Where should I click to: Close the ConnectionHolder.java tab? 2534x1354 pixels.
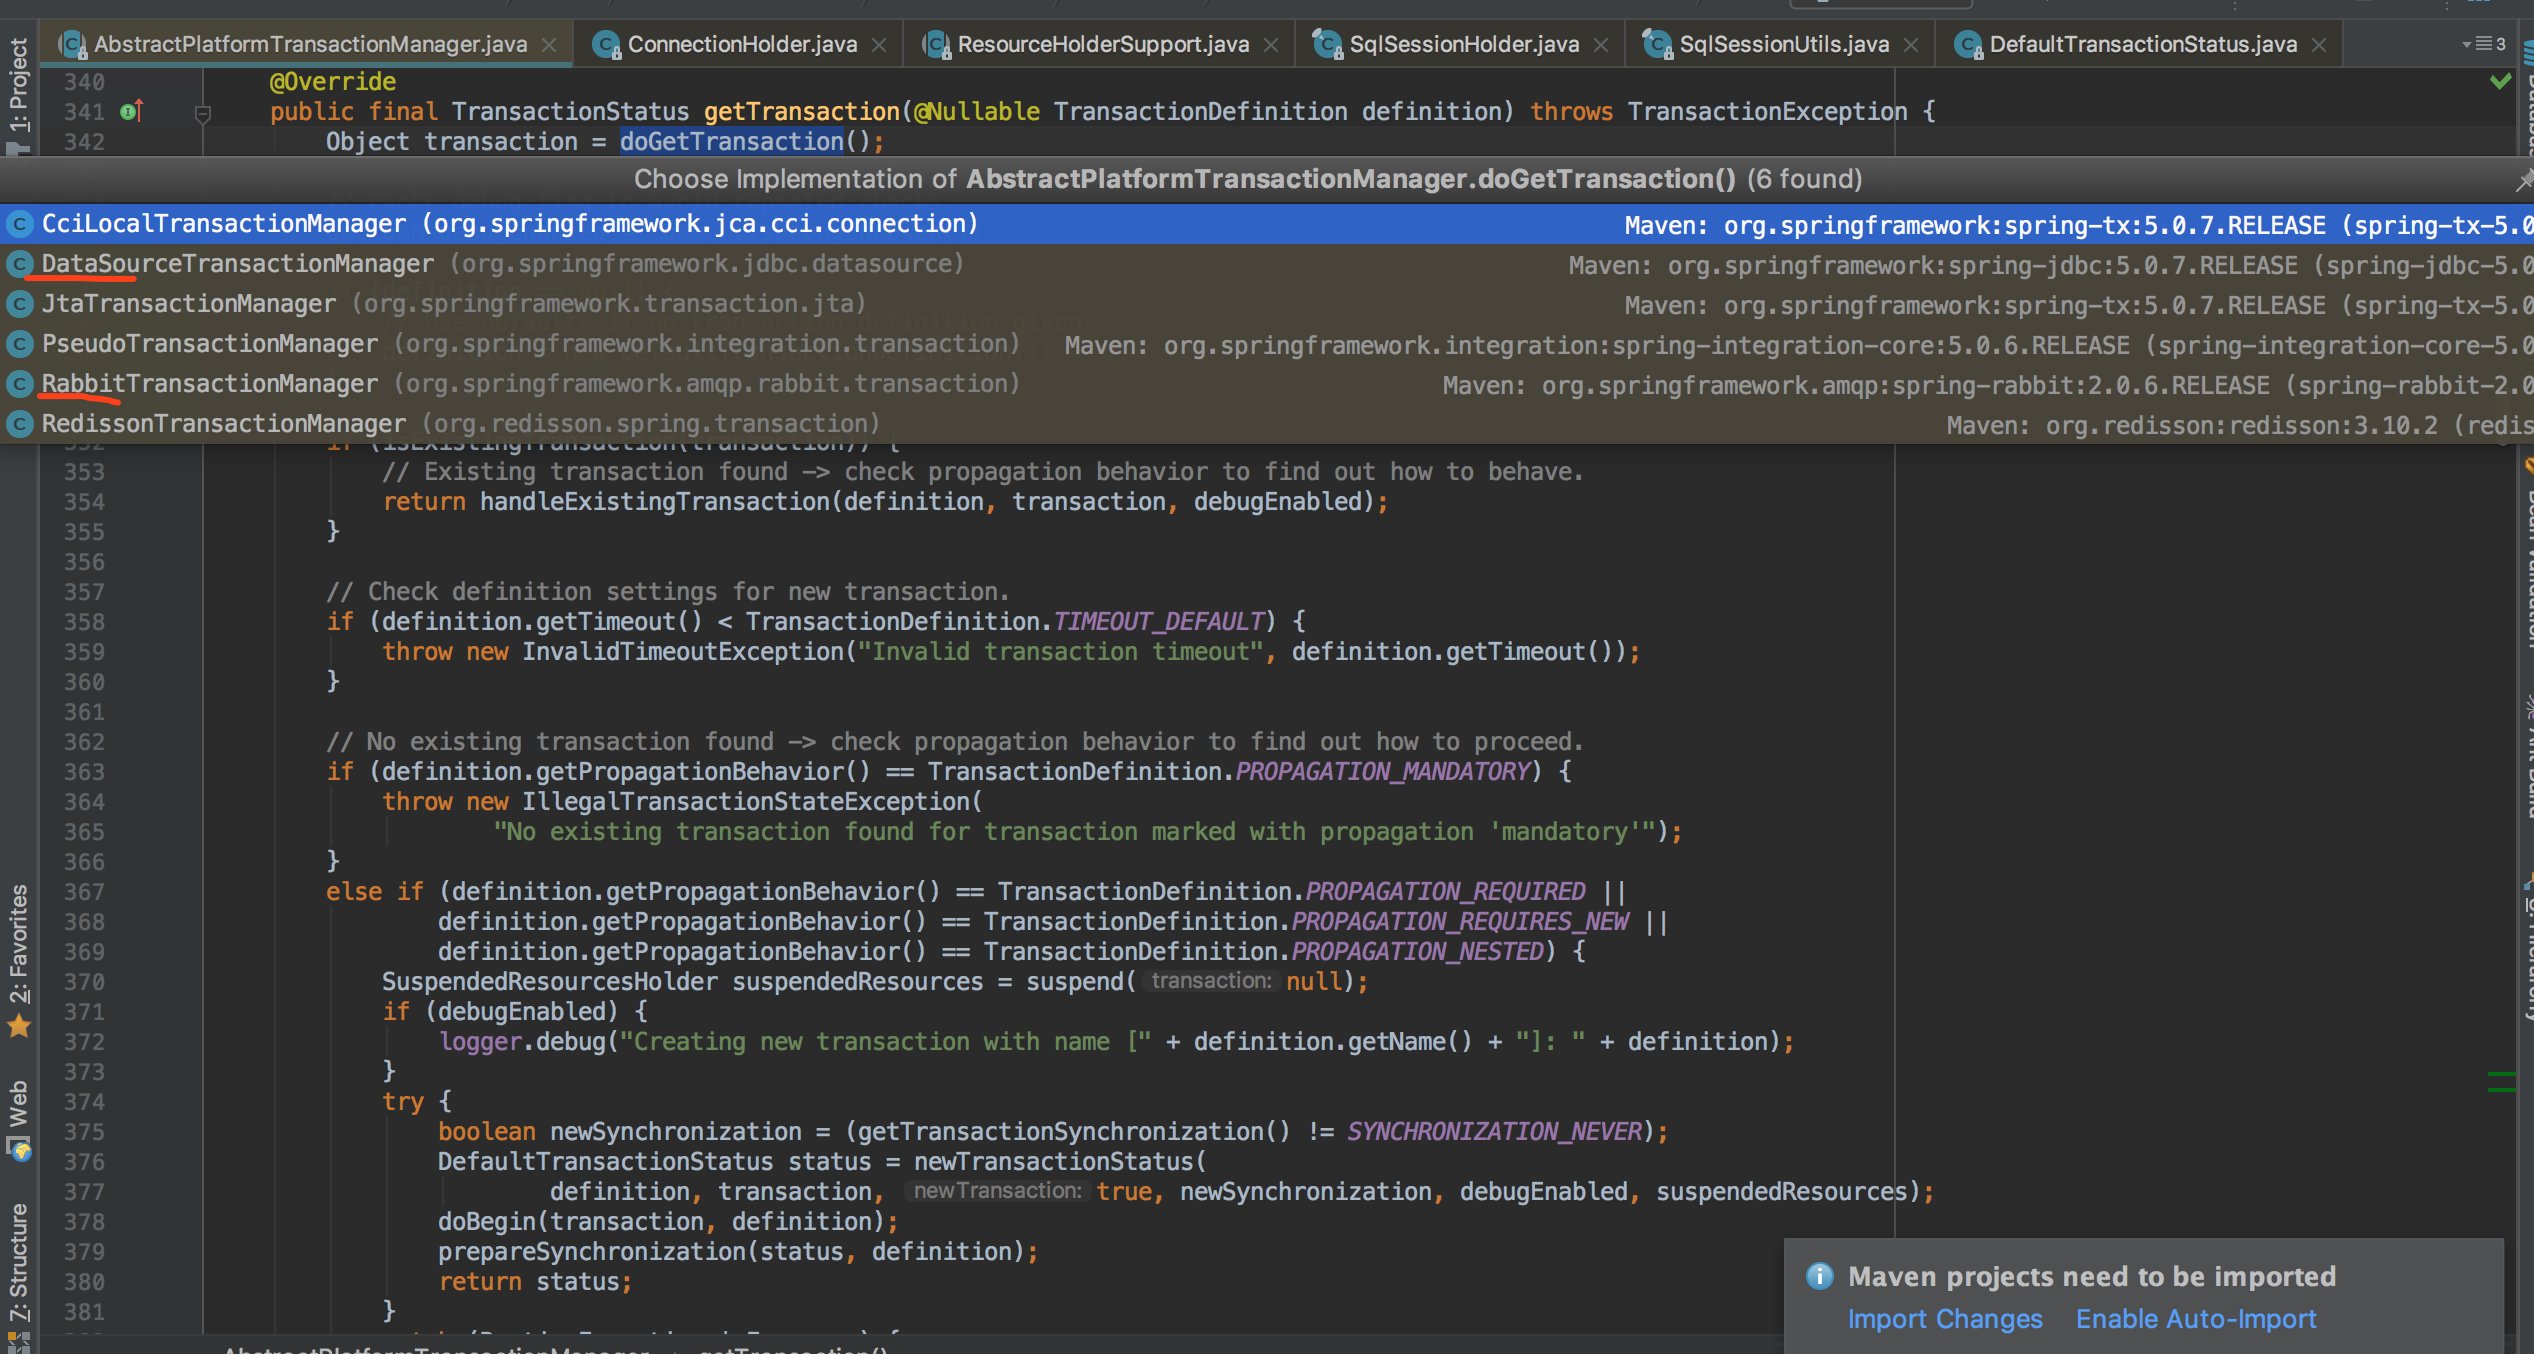(879, 45)
